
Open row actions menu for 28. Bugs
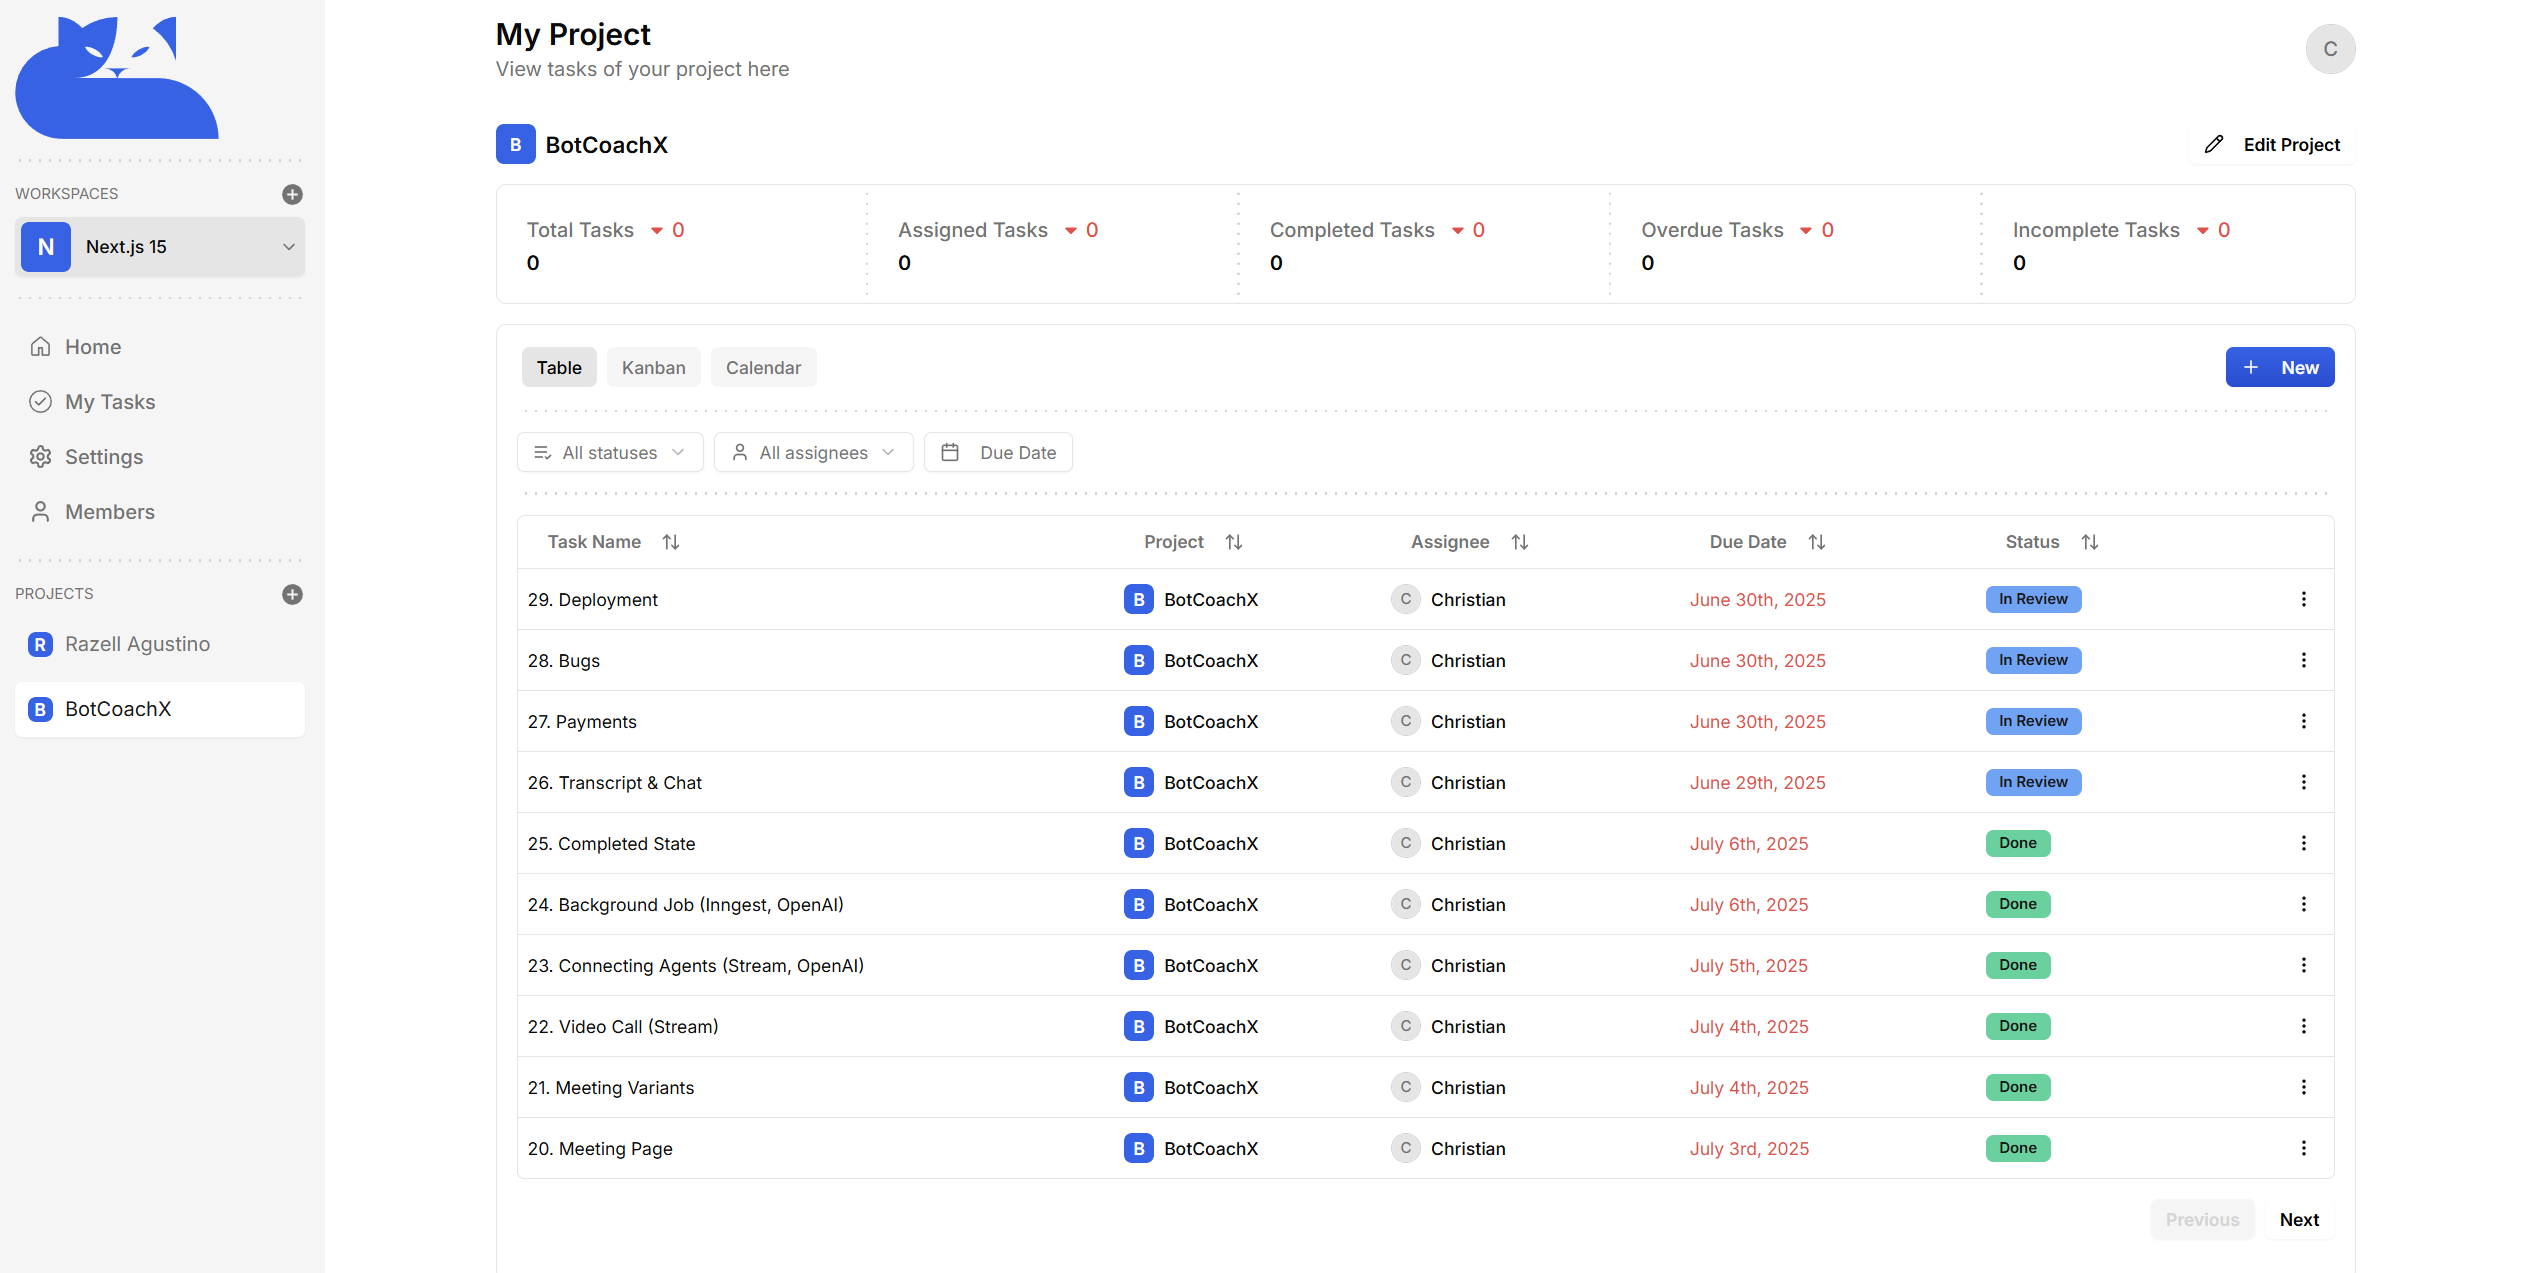click(2303, 660)
